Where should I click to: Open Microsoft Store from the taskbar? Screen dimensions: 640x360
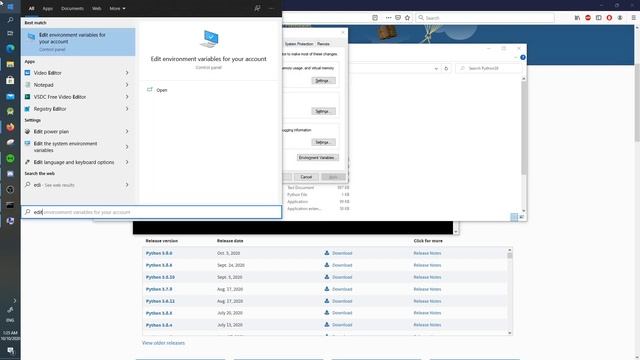pyautogui.click(x=10, y=80)
